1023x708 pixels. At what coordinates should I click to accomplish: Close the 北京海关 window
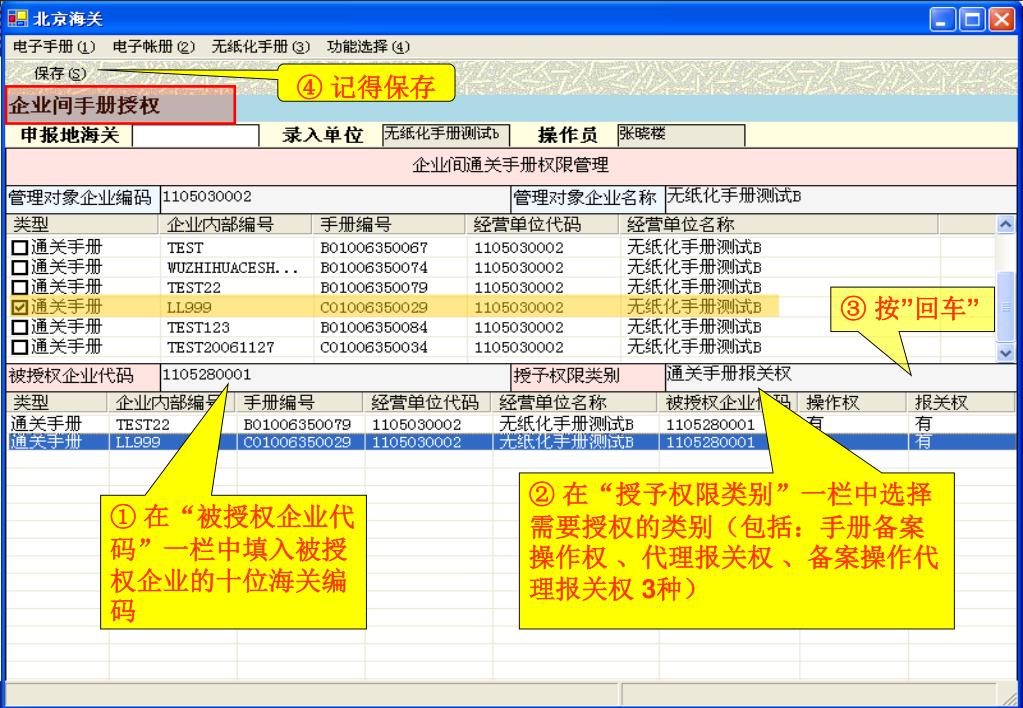point(1001,20)
